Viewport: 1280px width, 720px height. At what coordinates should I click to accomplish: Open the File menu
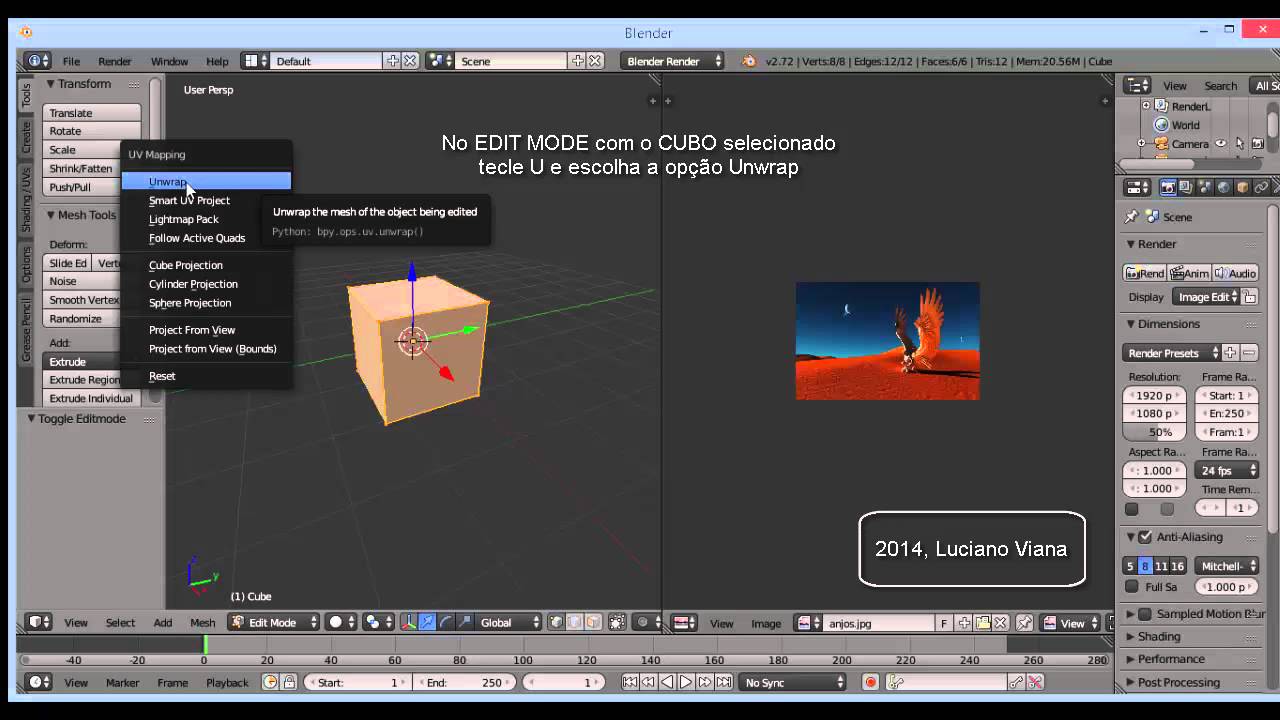coord(72,61)
